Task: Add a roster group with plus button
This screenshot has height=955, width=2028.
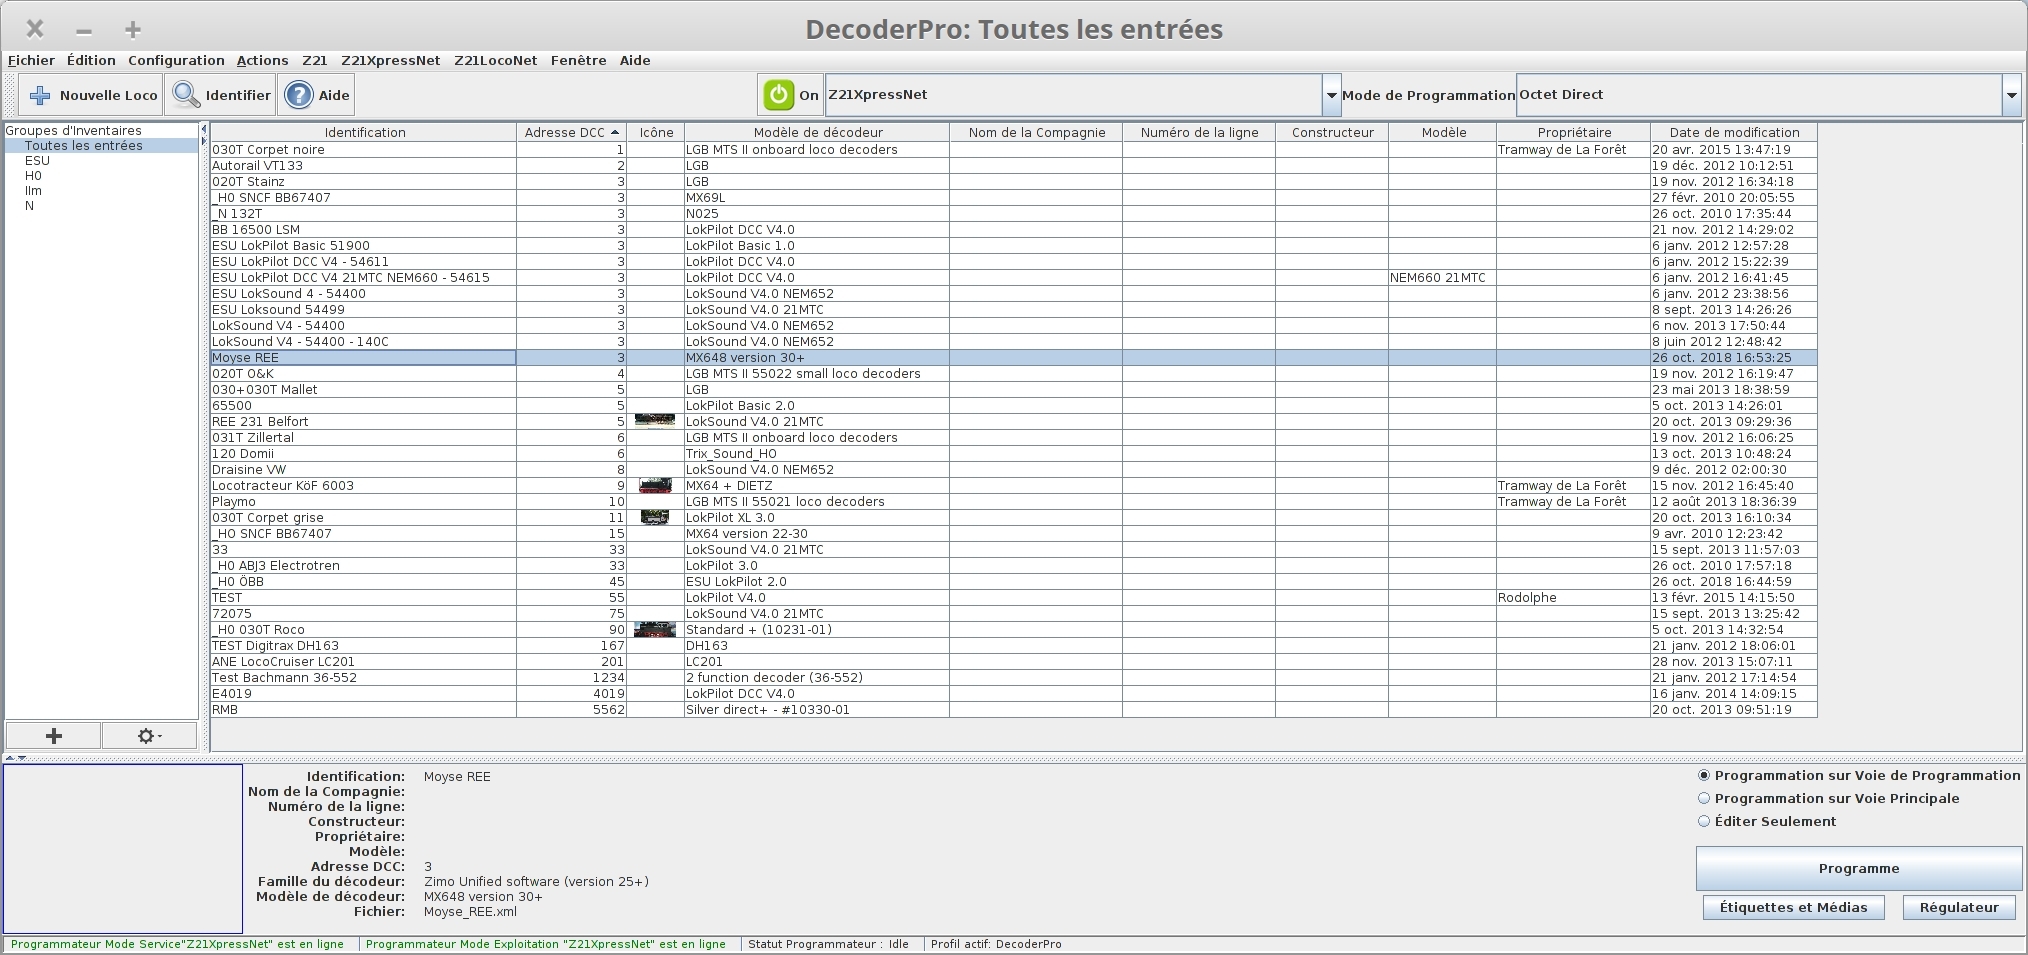Action: [54, 736]
